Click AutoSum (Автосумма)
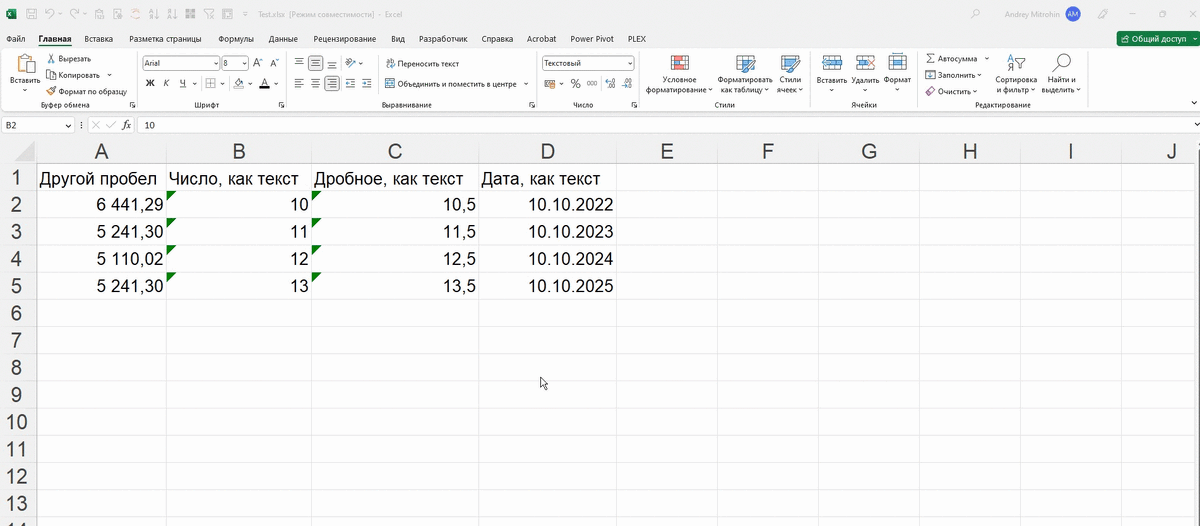Image resolution: width=1200 pixels, height=526 pixels. [x=951, y=59]
